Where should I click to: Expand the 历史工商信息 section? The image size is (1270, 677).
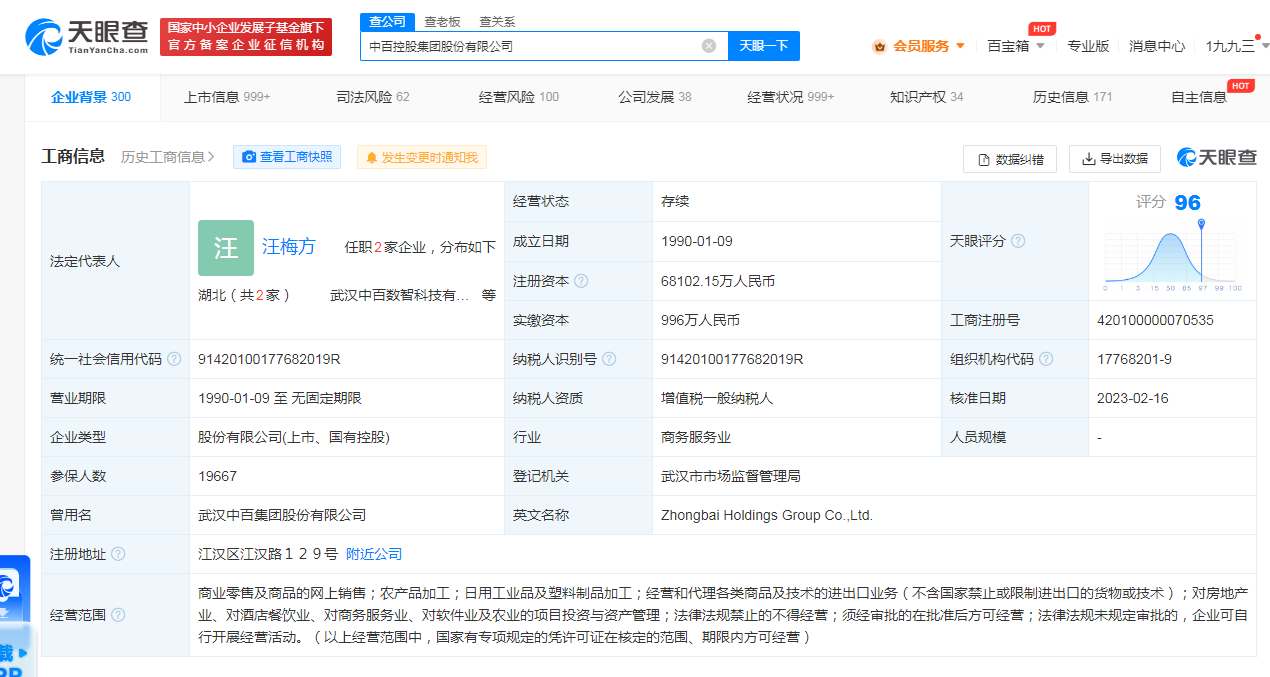(x=168, y=157)
